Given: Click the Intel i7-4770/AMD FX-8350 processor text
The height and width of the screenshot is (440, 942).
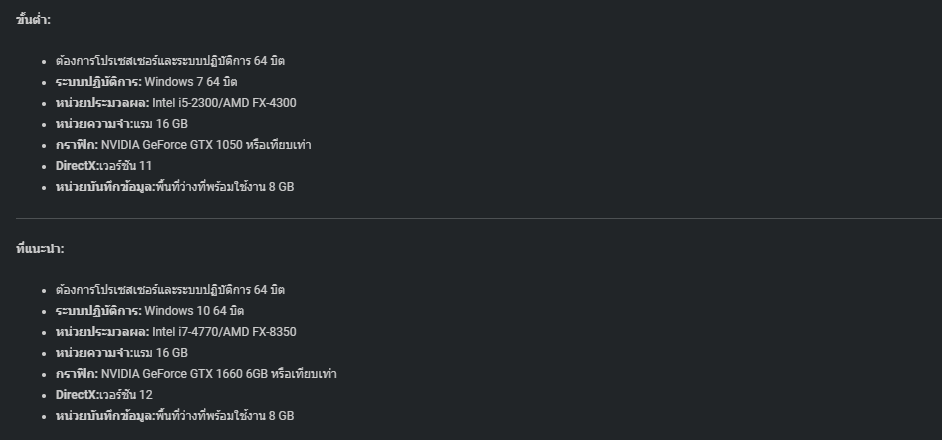Looking at the screenshot, I should pos(224,332).
